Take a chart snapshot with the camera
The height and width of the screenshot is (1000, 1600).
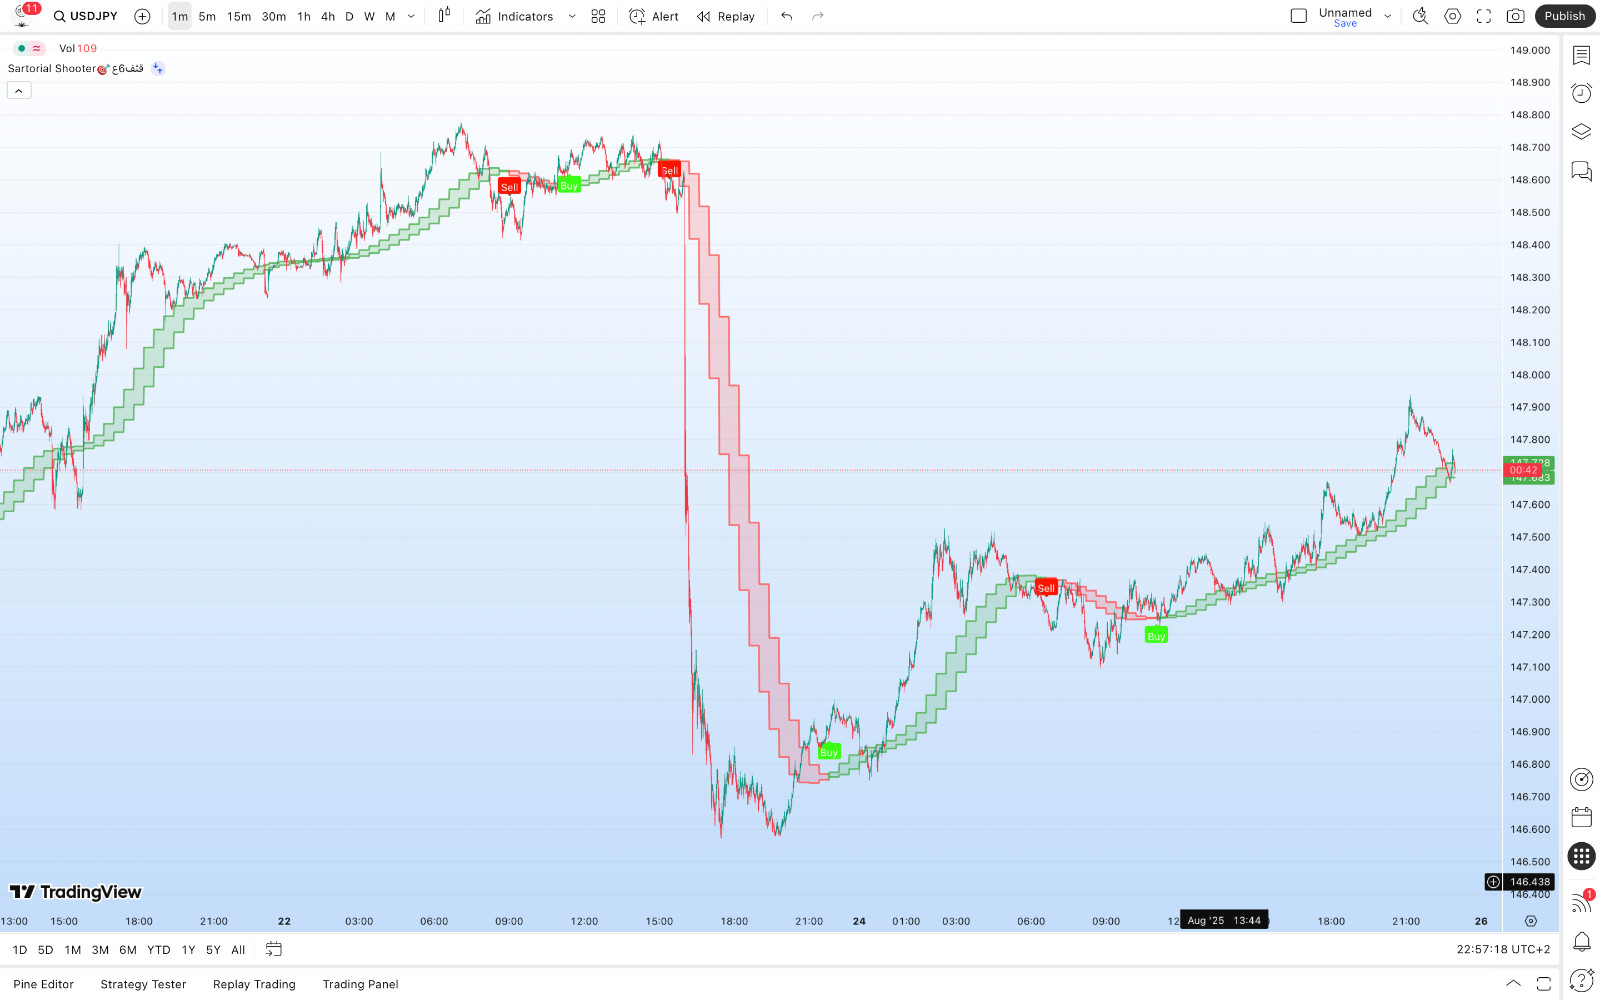1516,16
